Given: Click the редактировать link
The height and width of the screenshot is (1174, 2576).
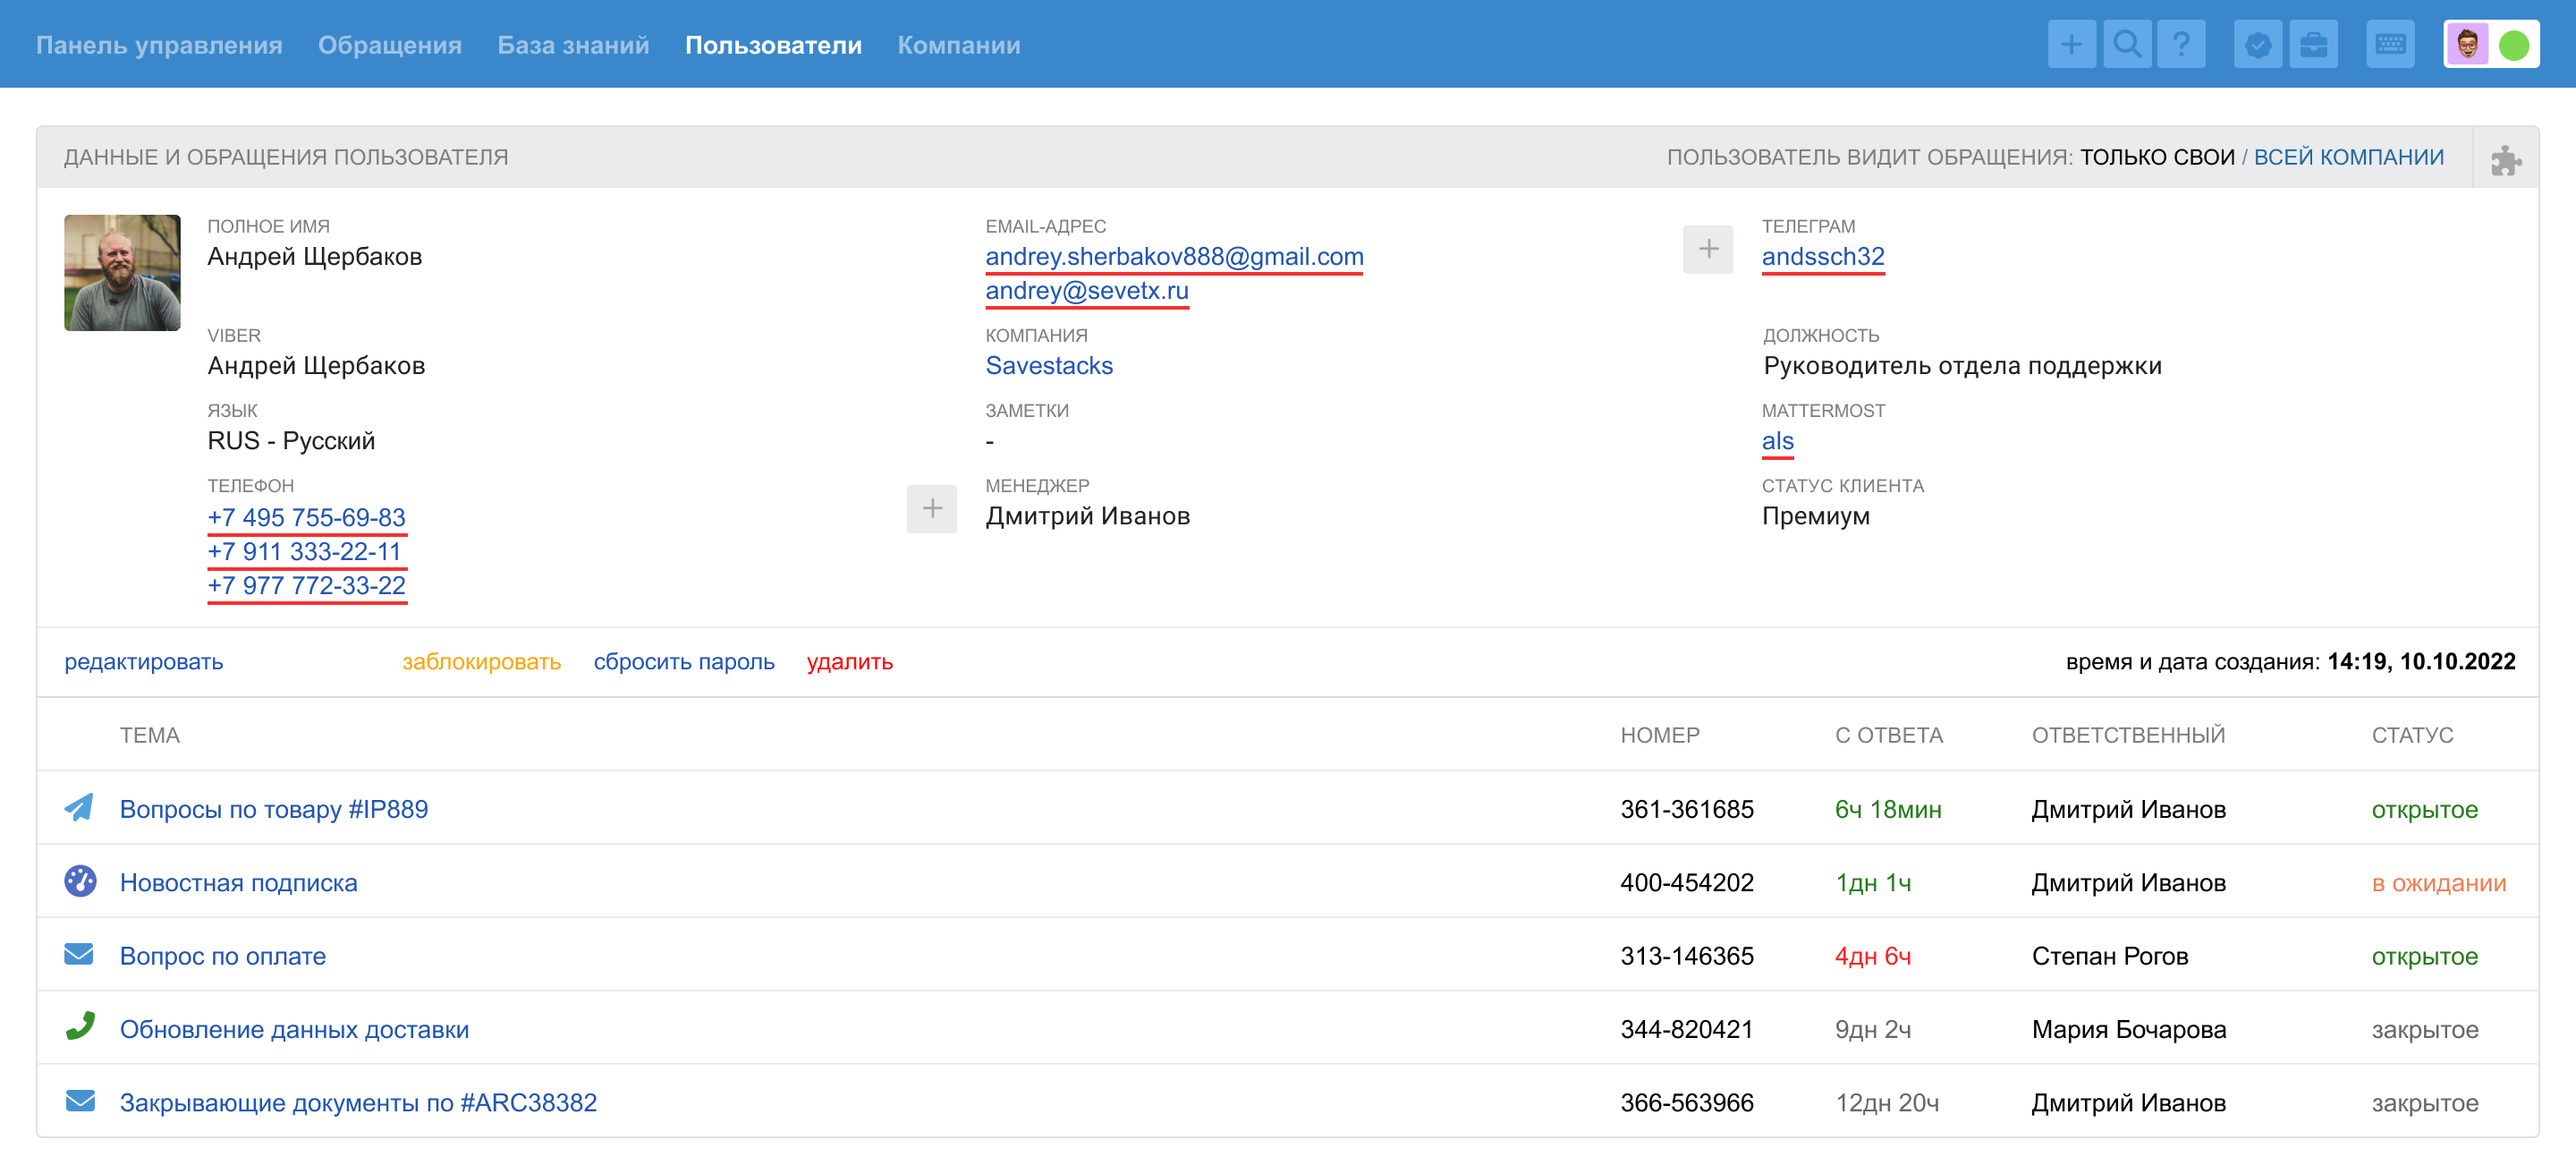Looking at the screenshot, I should pyautogui.click(x=144, y=662).
